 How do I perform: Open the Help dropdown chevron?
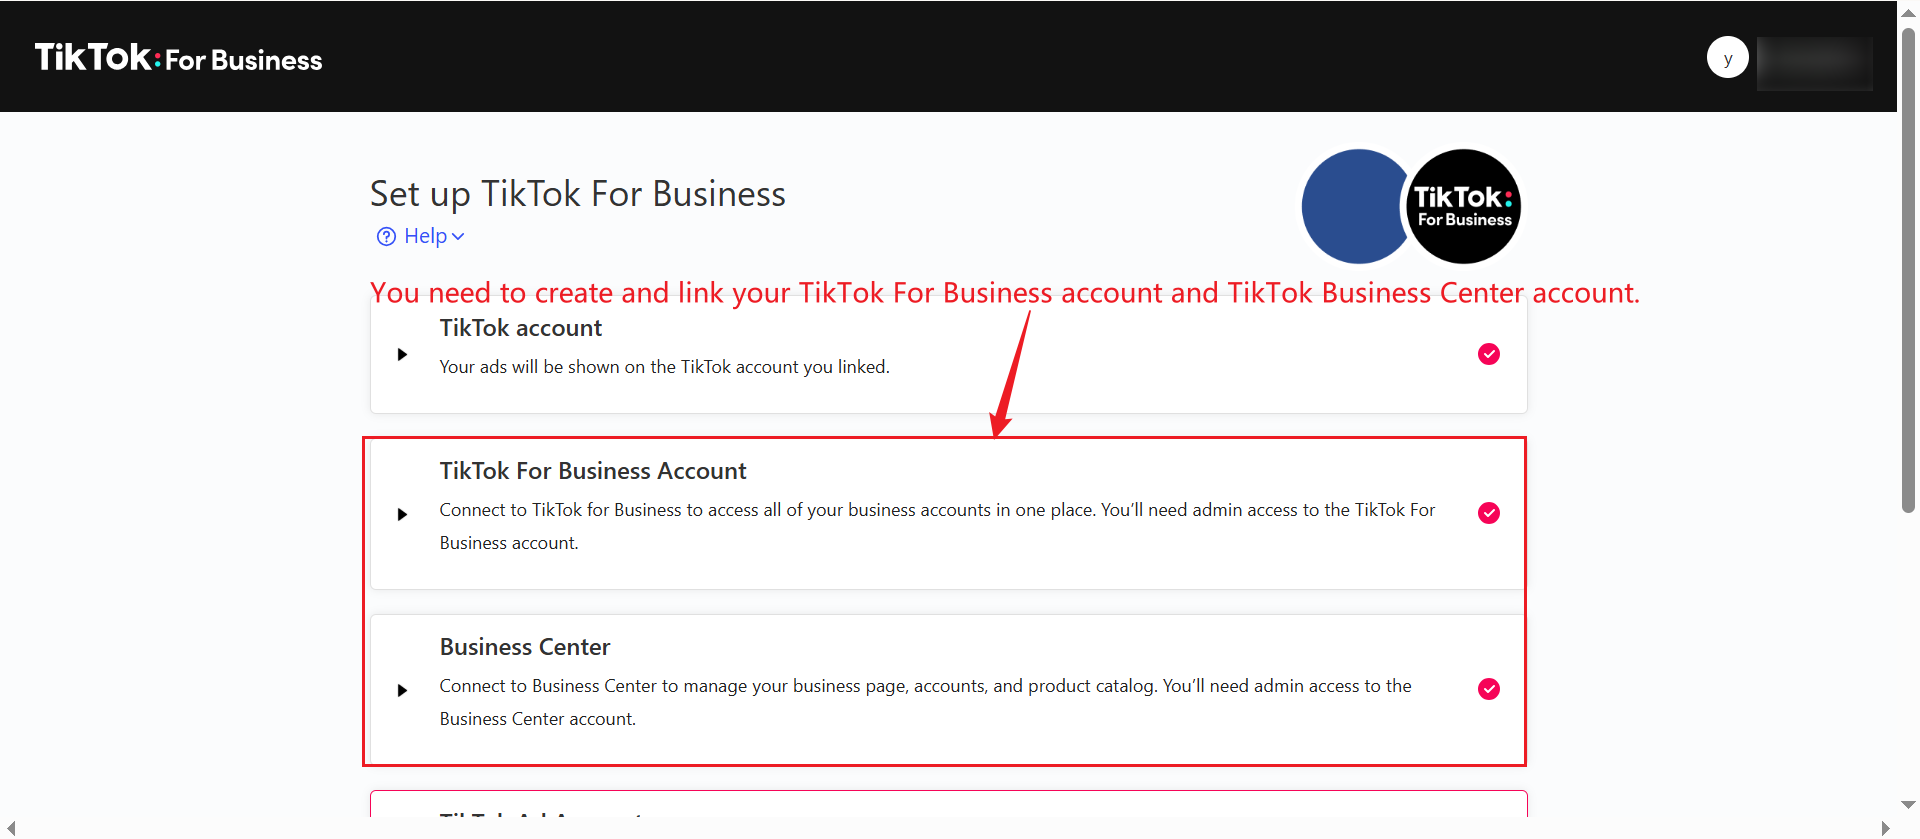(458, 237)
